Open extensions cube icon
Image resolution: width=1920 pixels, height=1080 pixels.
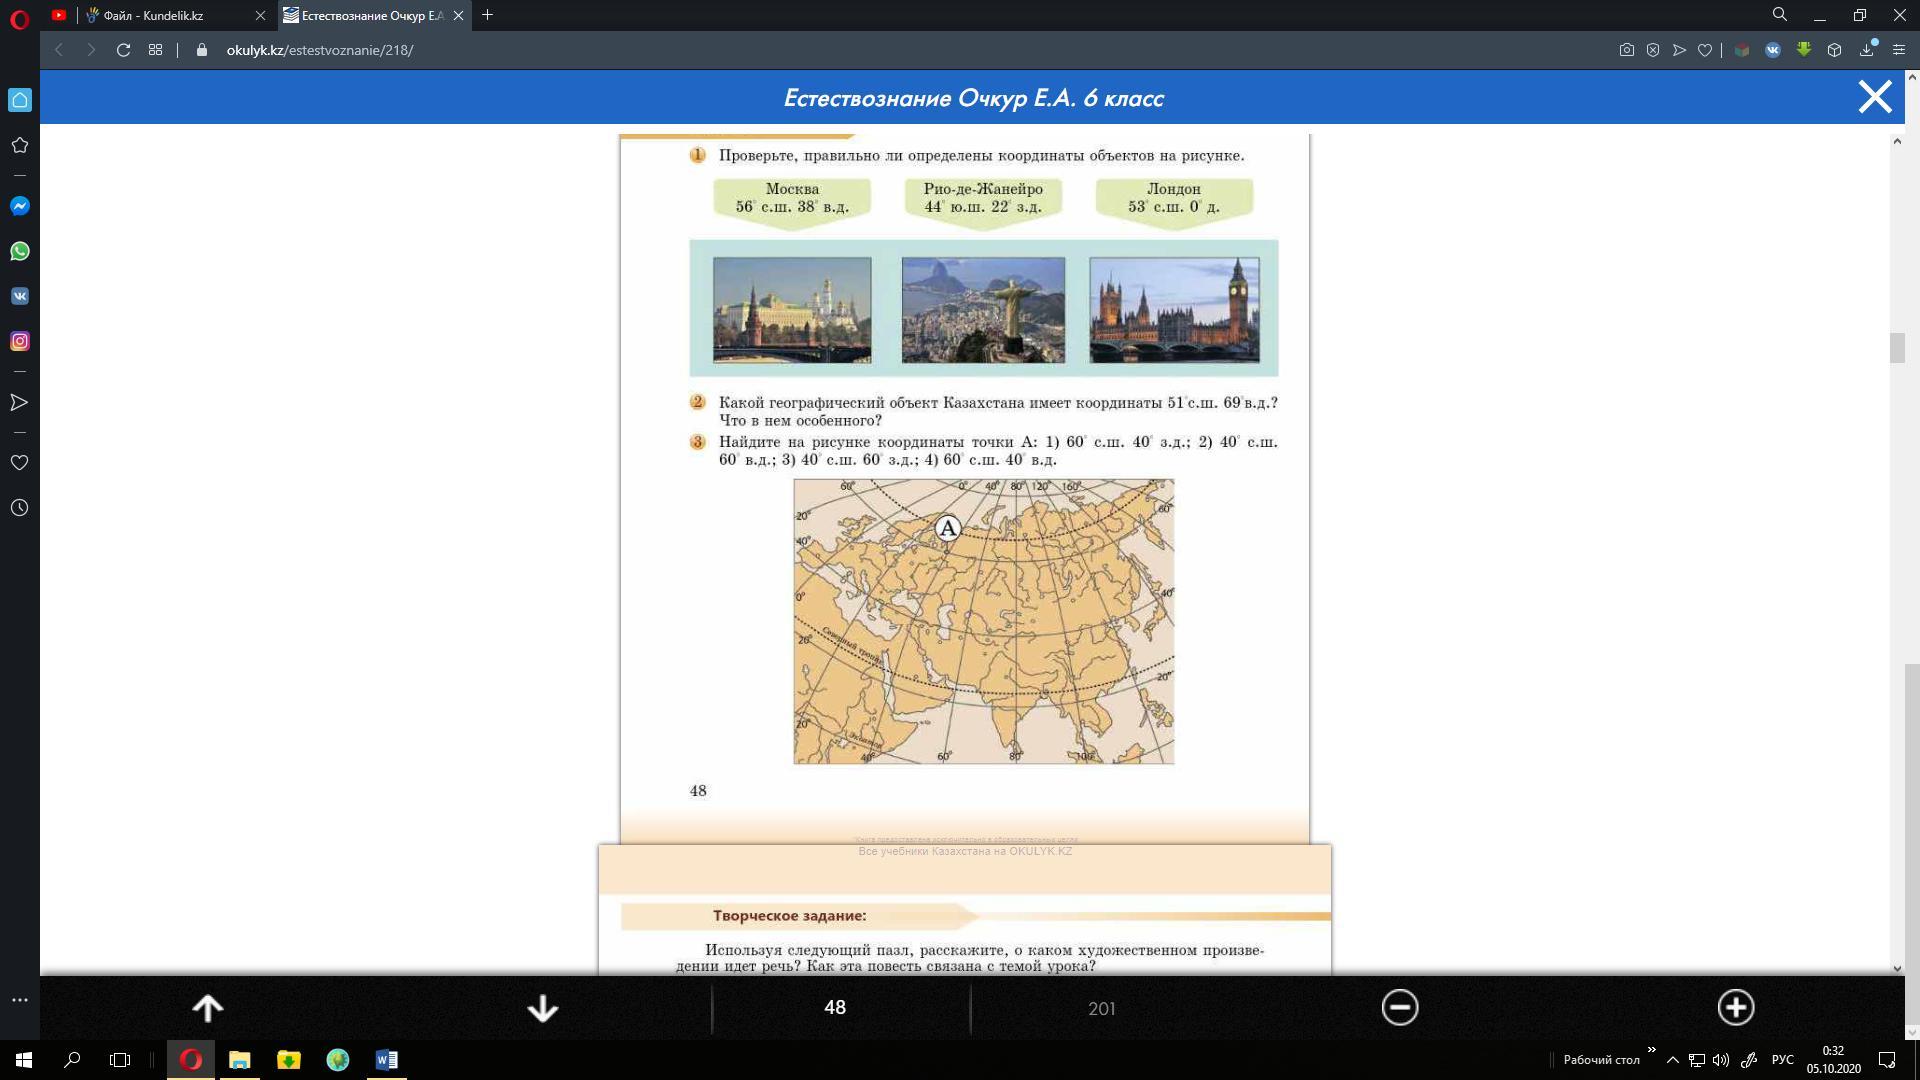(x=1834, y=50)
